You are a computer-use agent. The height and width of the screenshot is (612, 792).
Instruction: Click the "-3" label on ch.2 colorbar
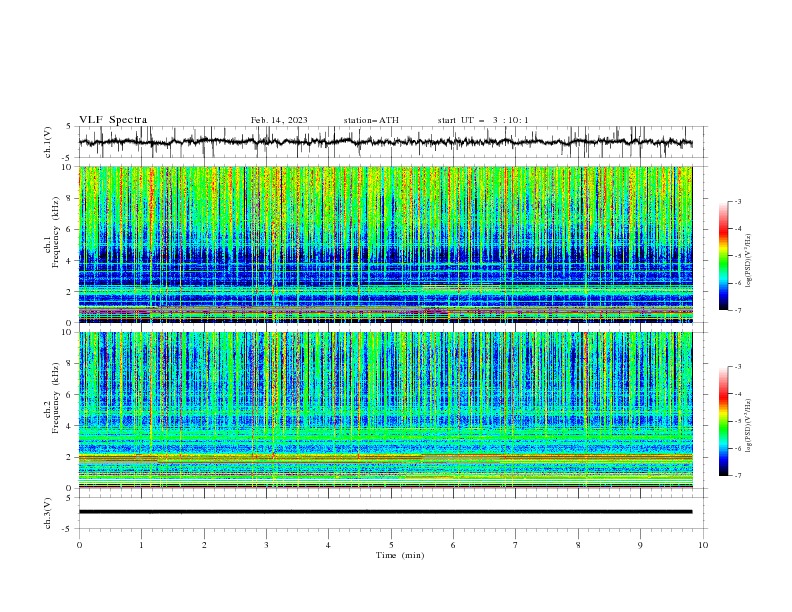coord(738,367)
